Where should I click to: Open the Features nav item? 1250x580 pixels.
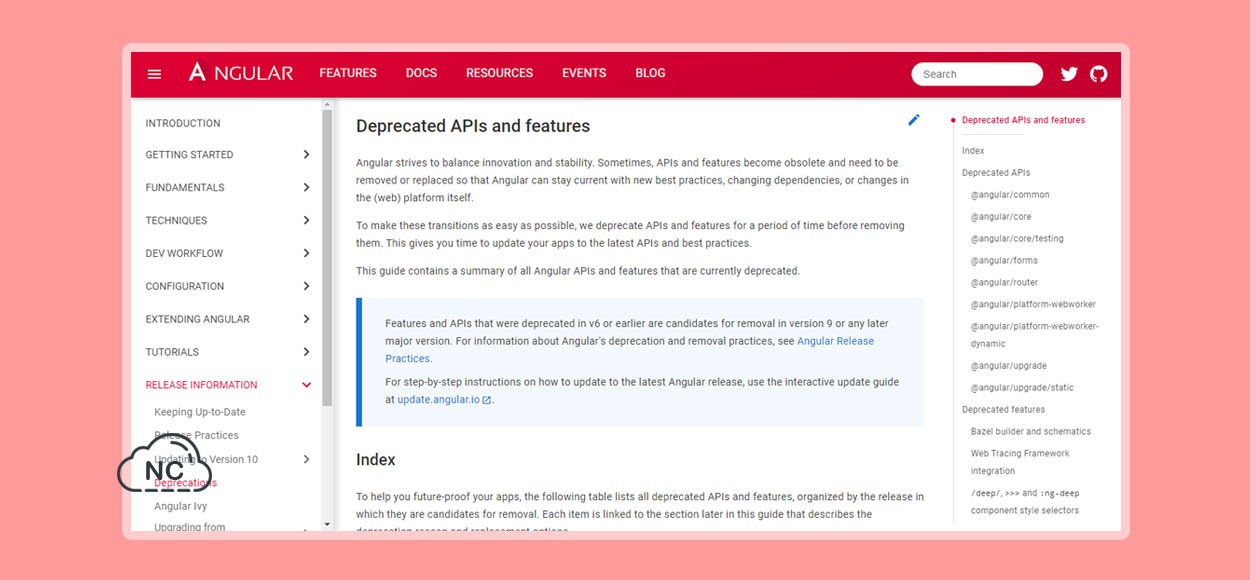click(348, 73)
